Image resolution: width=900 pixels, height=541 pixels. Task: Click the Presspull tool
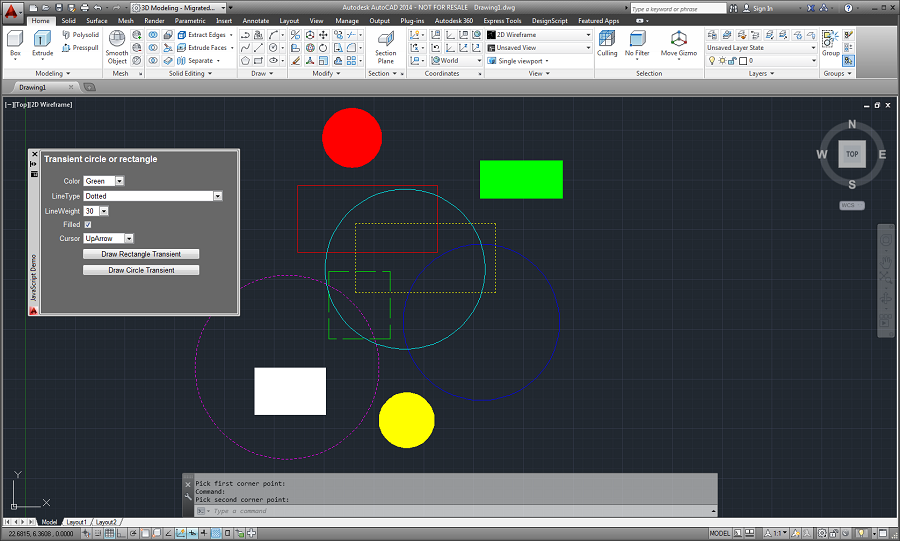pos(80,48)
